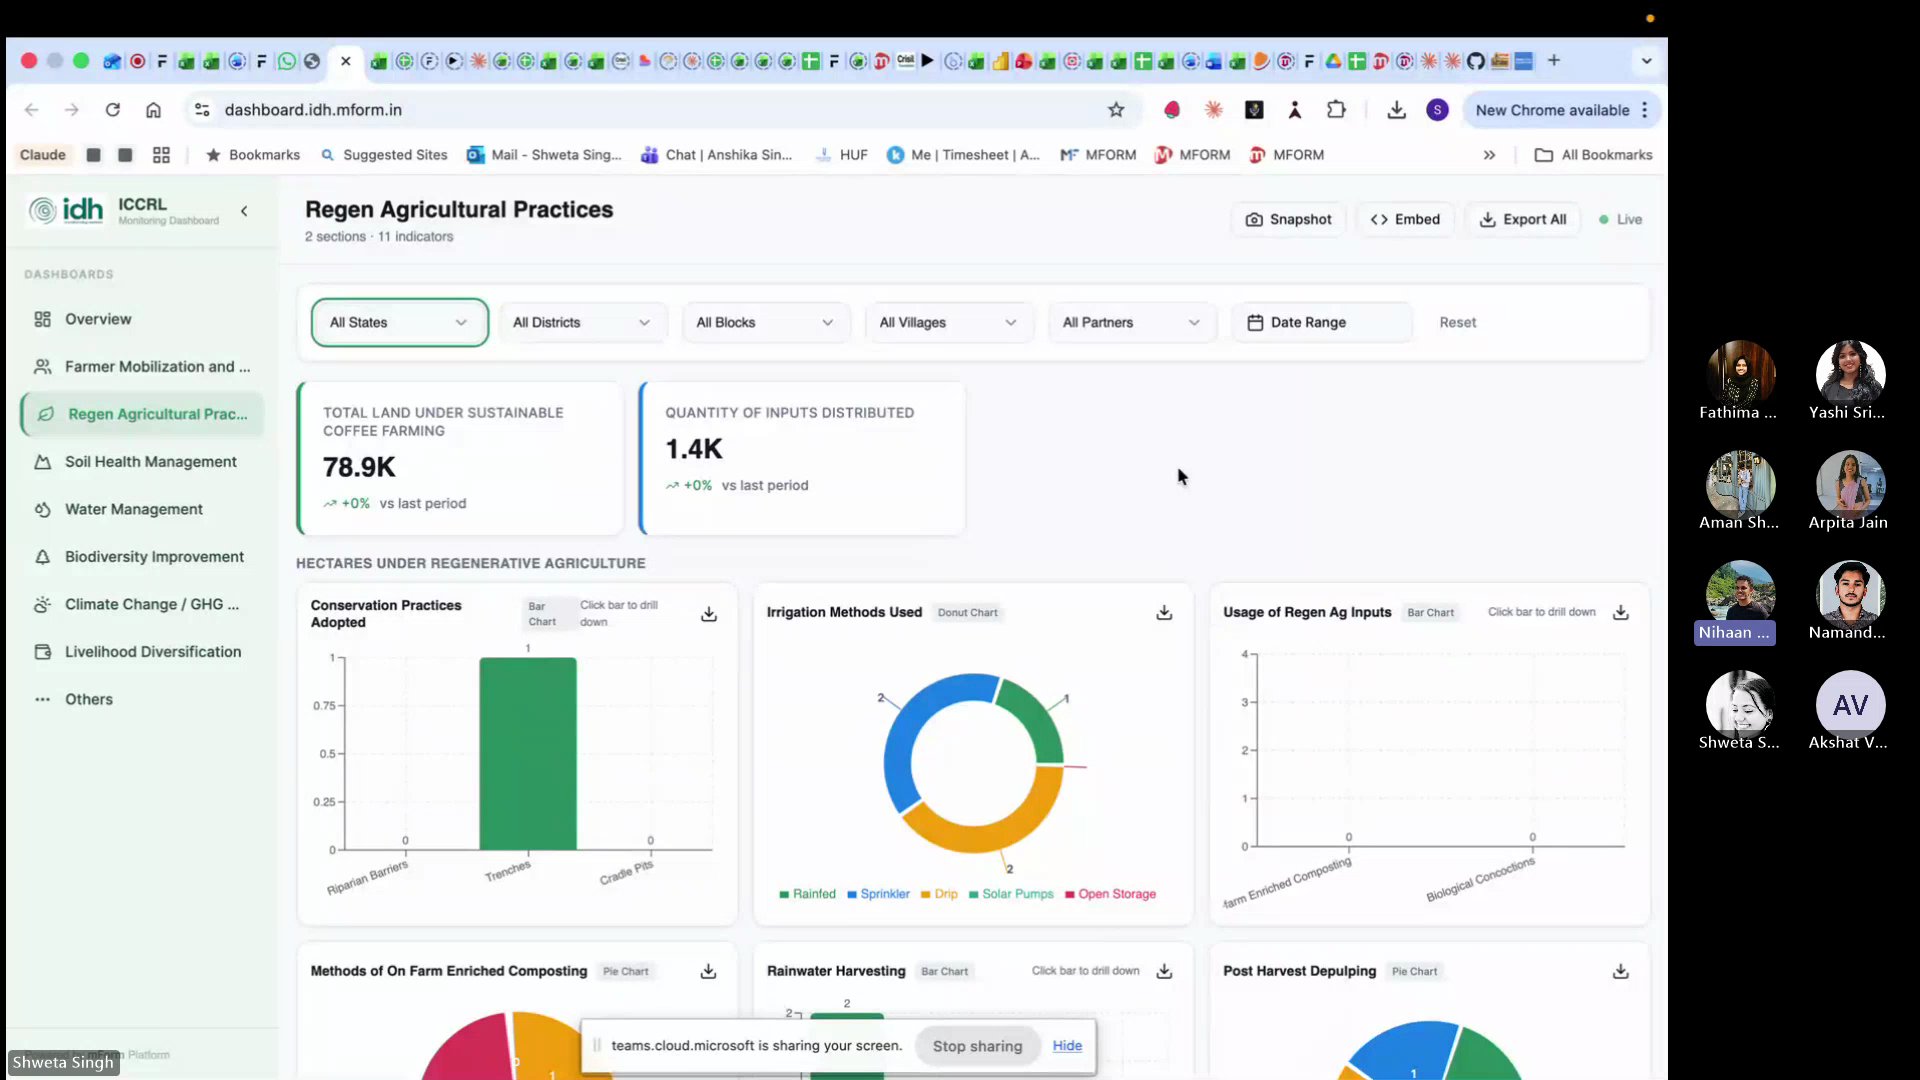
Task: Toggle the Open Storage legend item
Action: click(1110, 894)
